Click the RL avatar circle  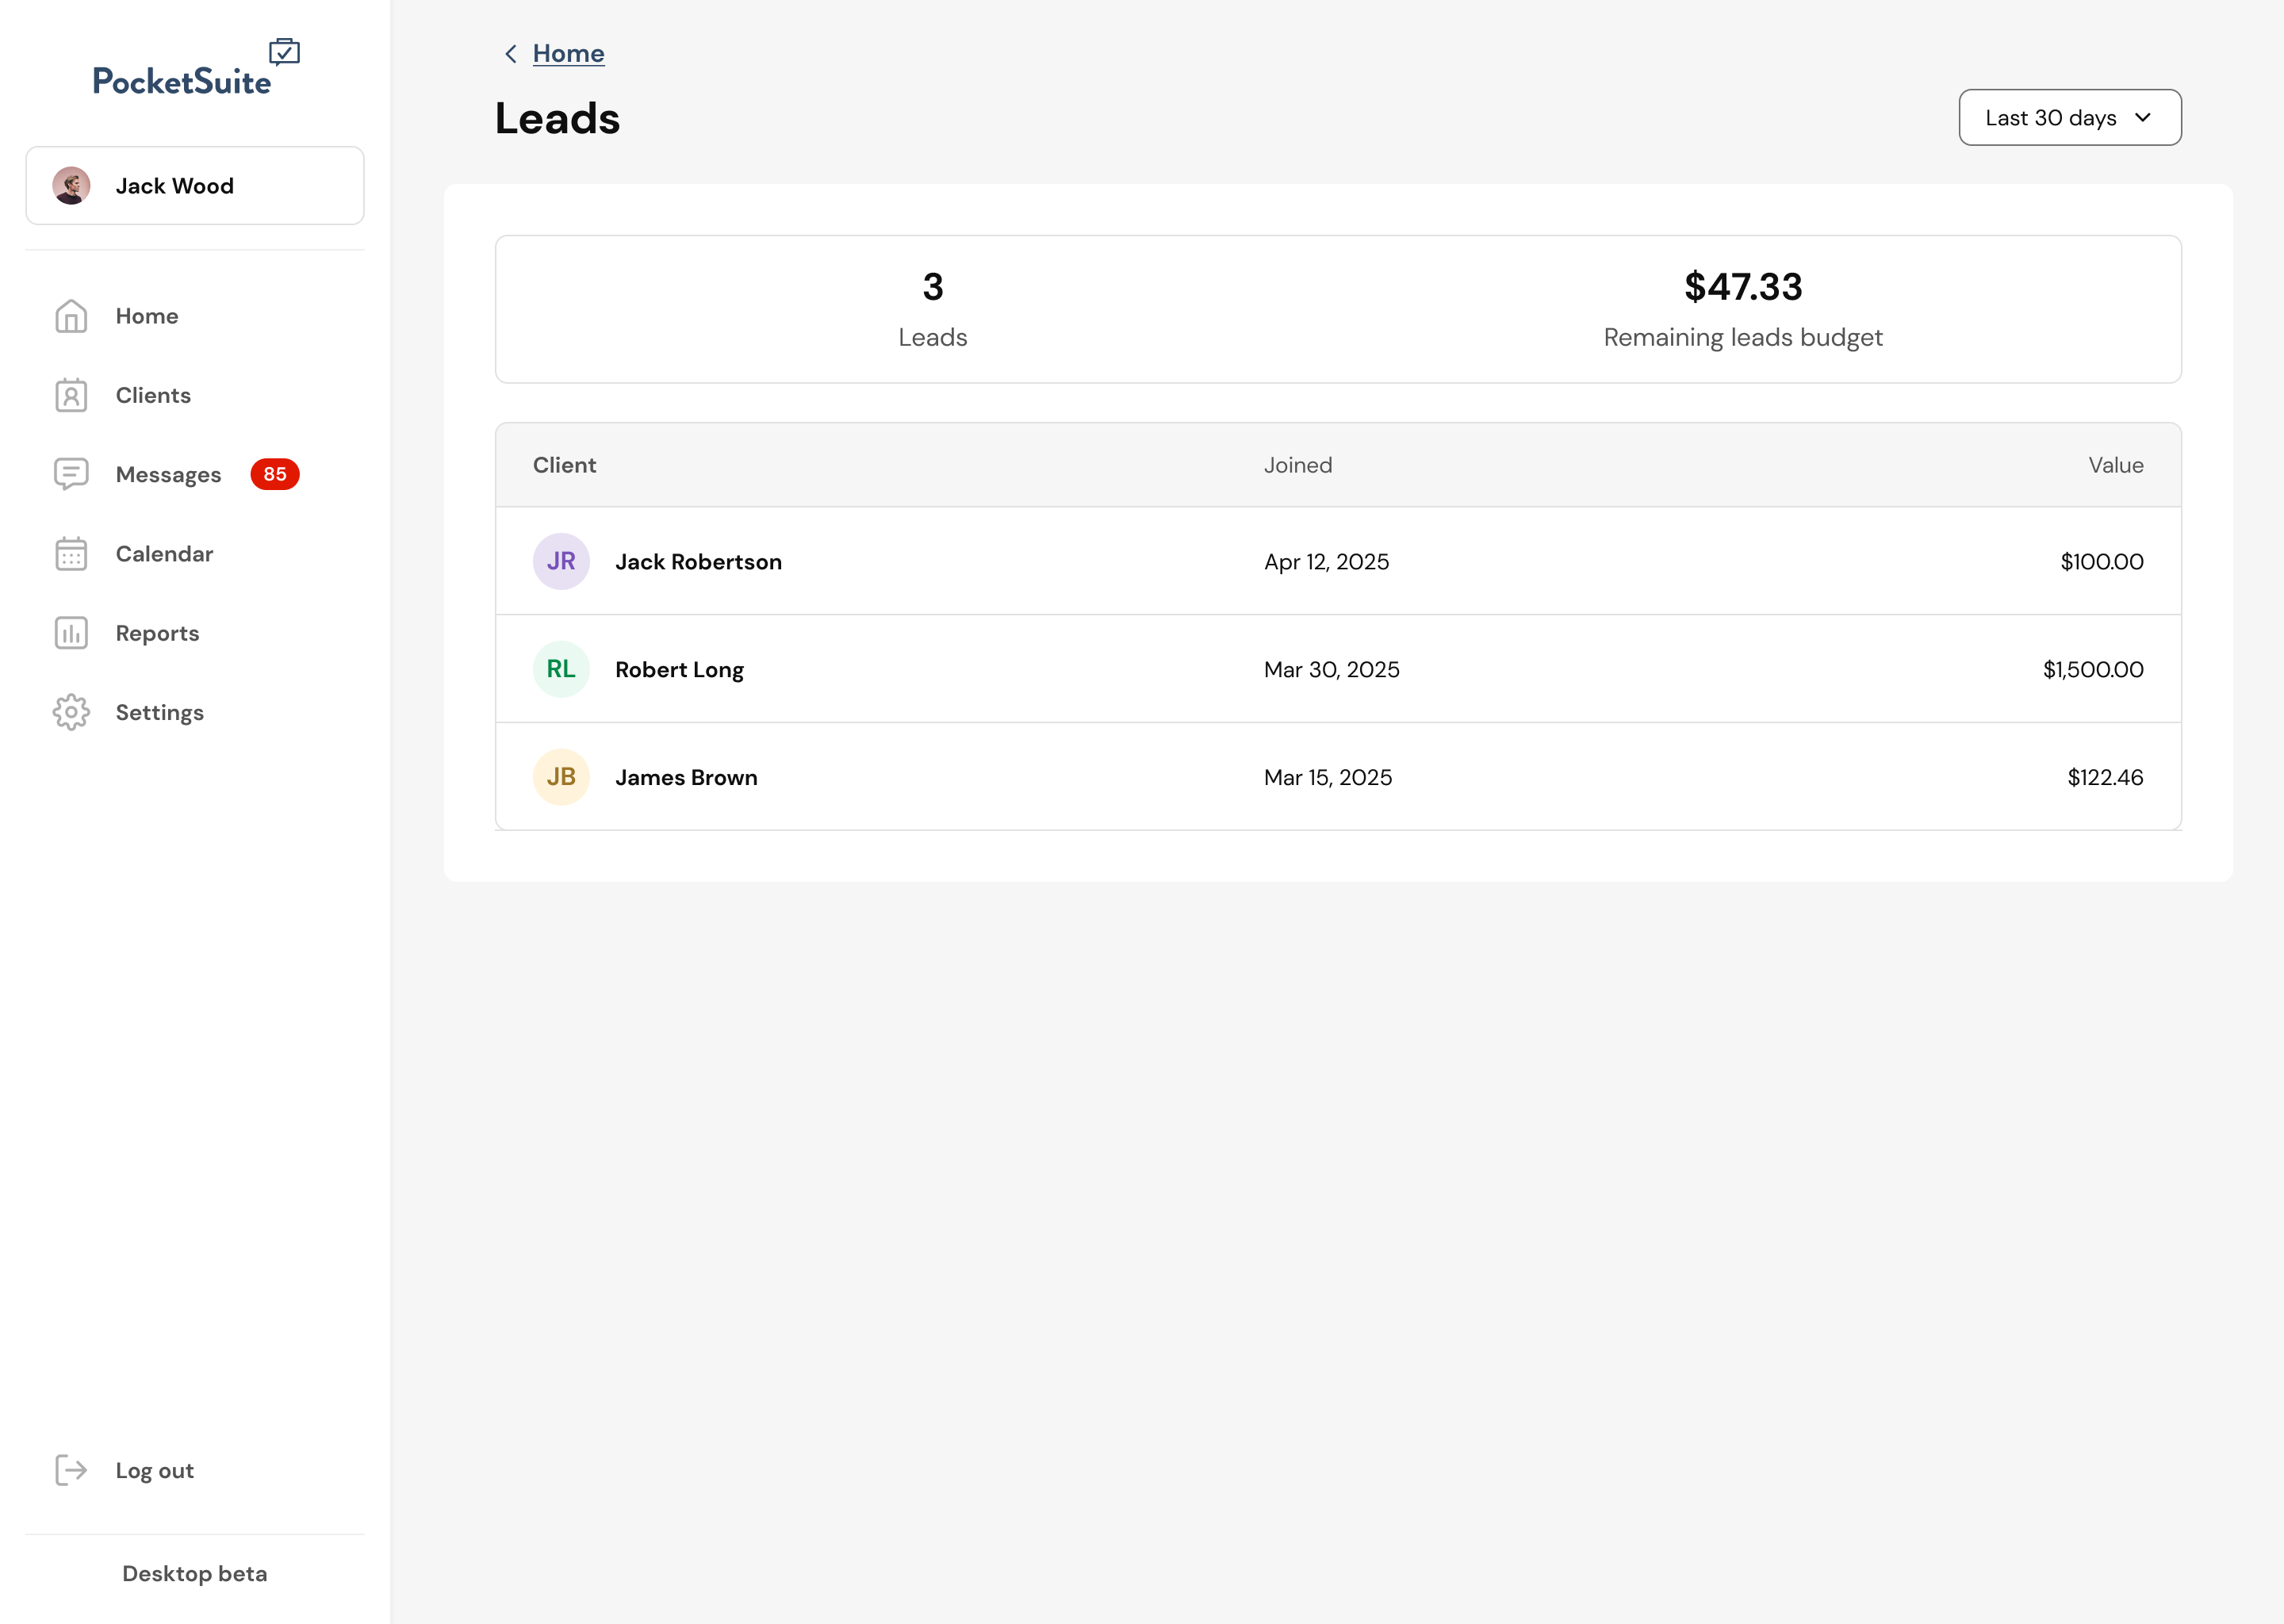[561, 669]
